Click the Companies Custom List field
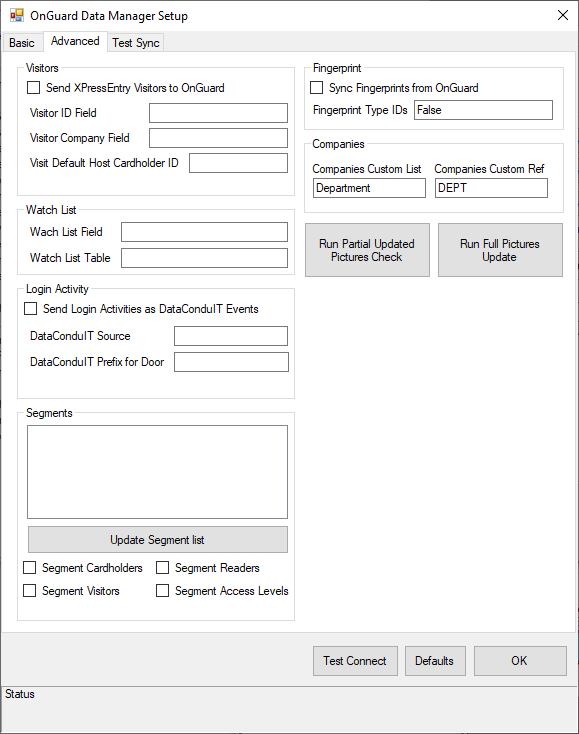 [369, 188]
